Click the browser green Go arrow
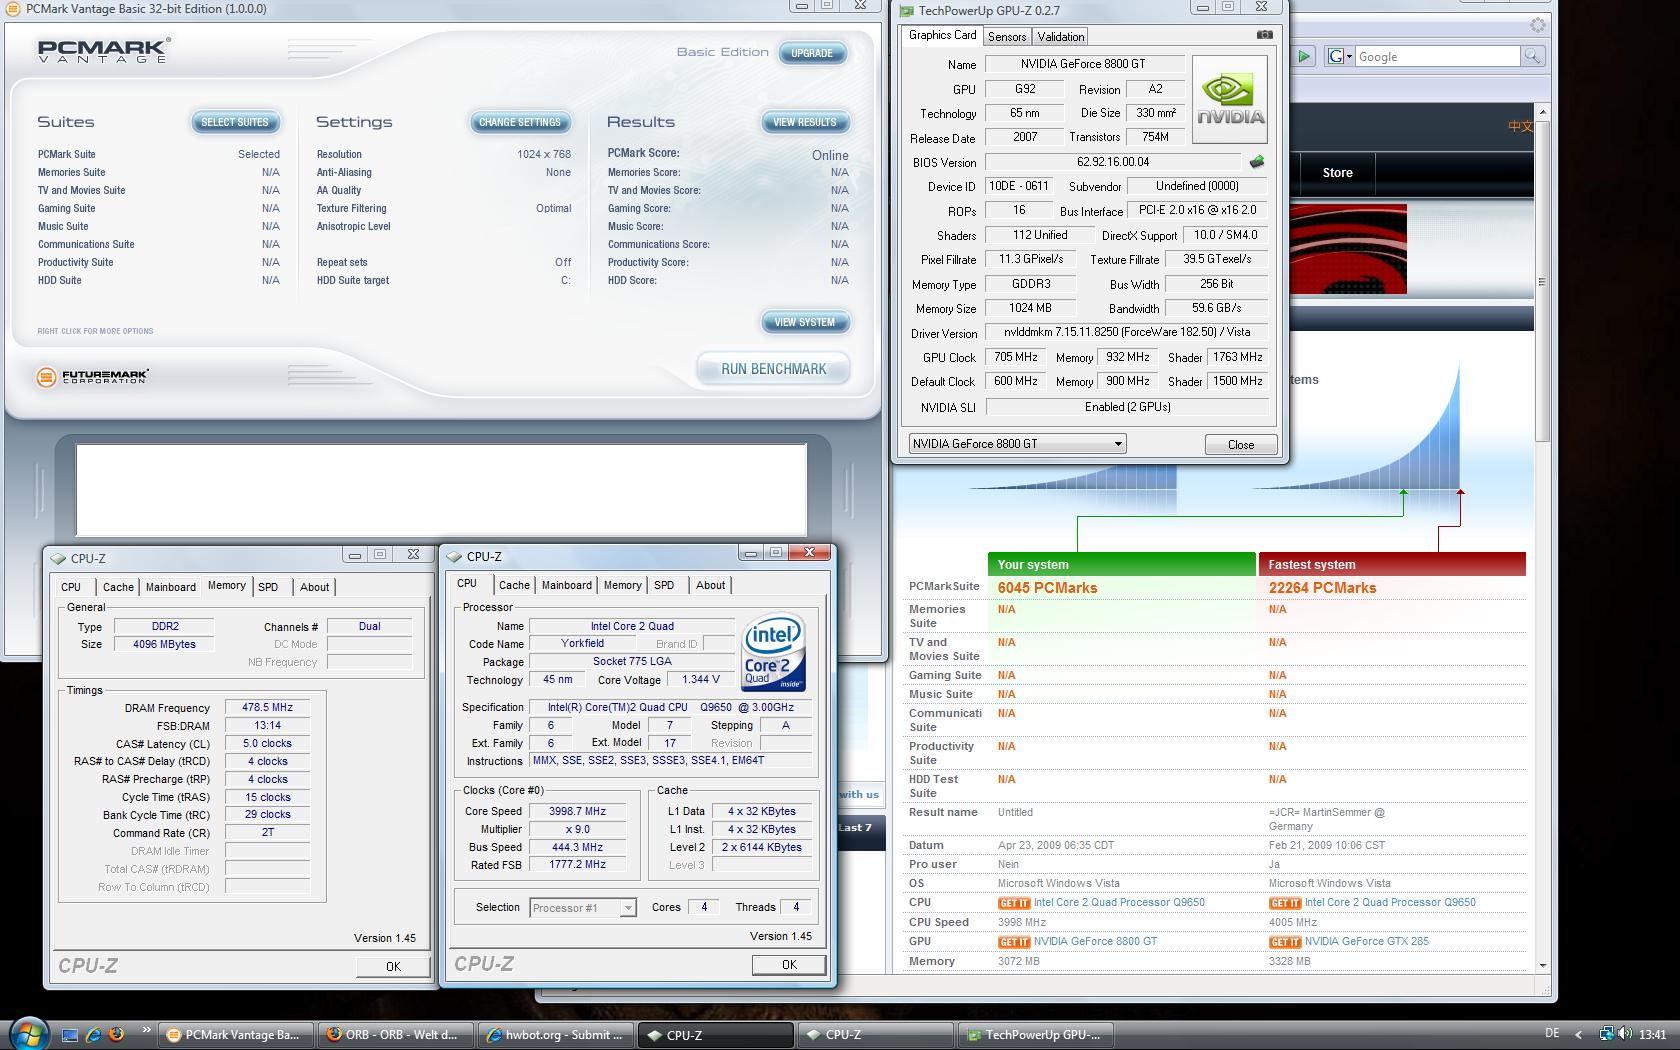 coord(1304,57)
